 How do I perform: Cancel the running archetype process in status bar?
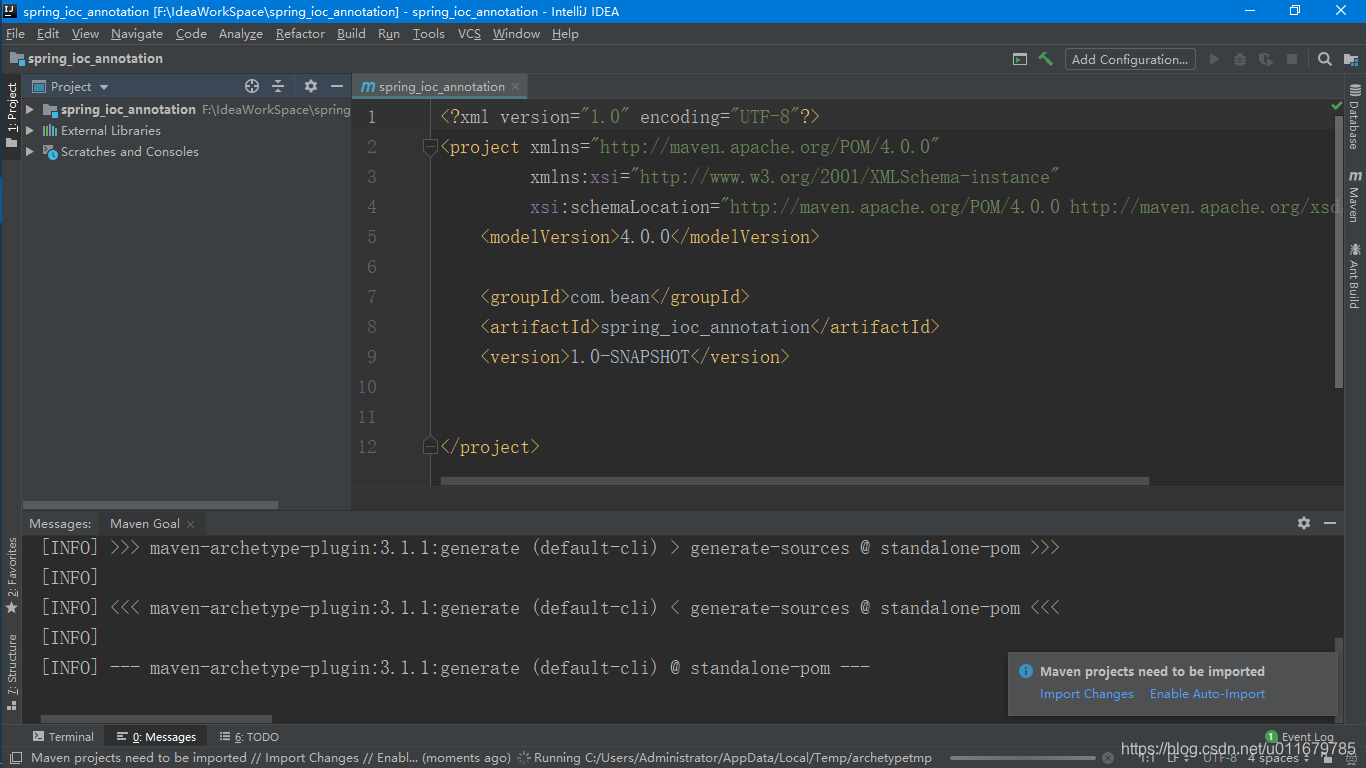(x=1107, y=758)
